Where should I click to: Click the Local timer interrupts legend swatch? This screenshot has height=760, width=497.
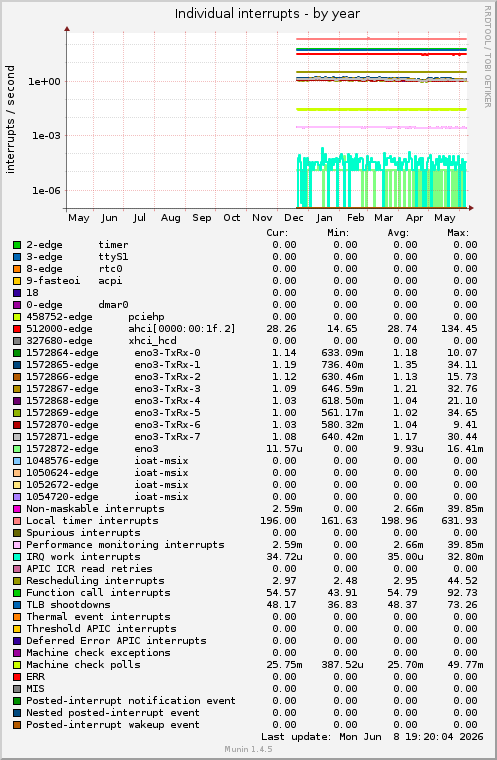pyautogui.click(x=17, y=521)
